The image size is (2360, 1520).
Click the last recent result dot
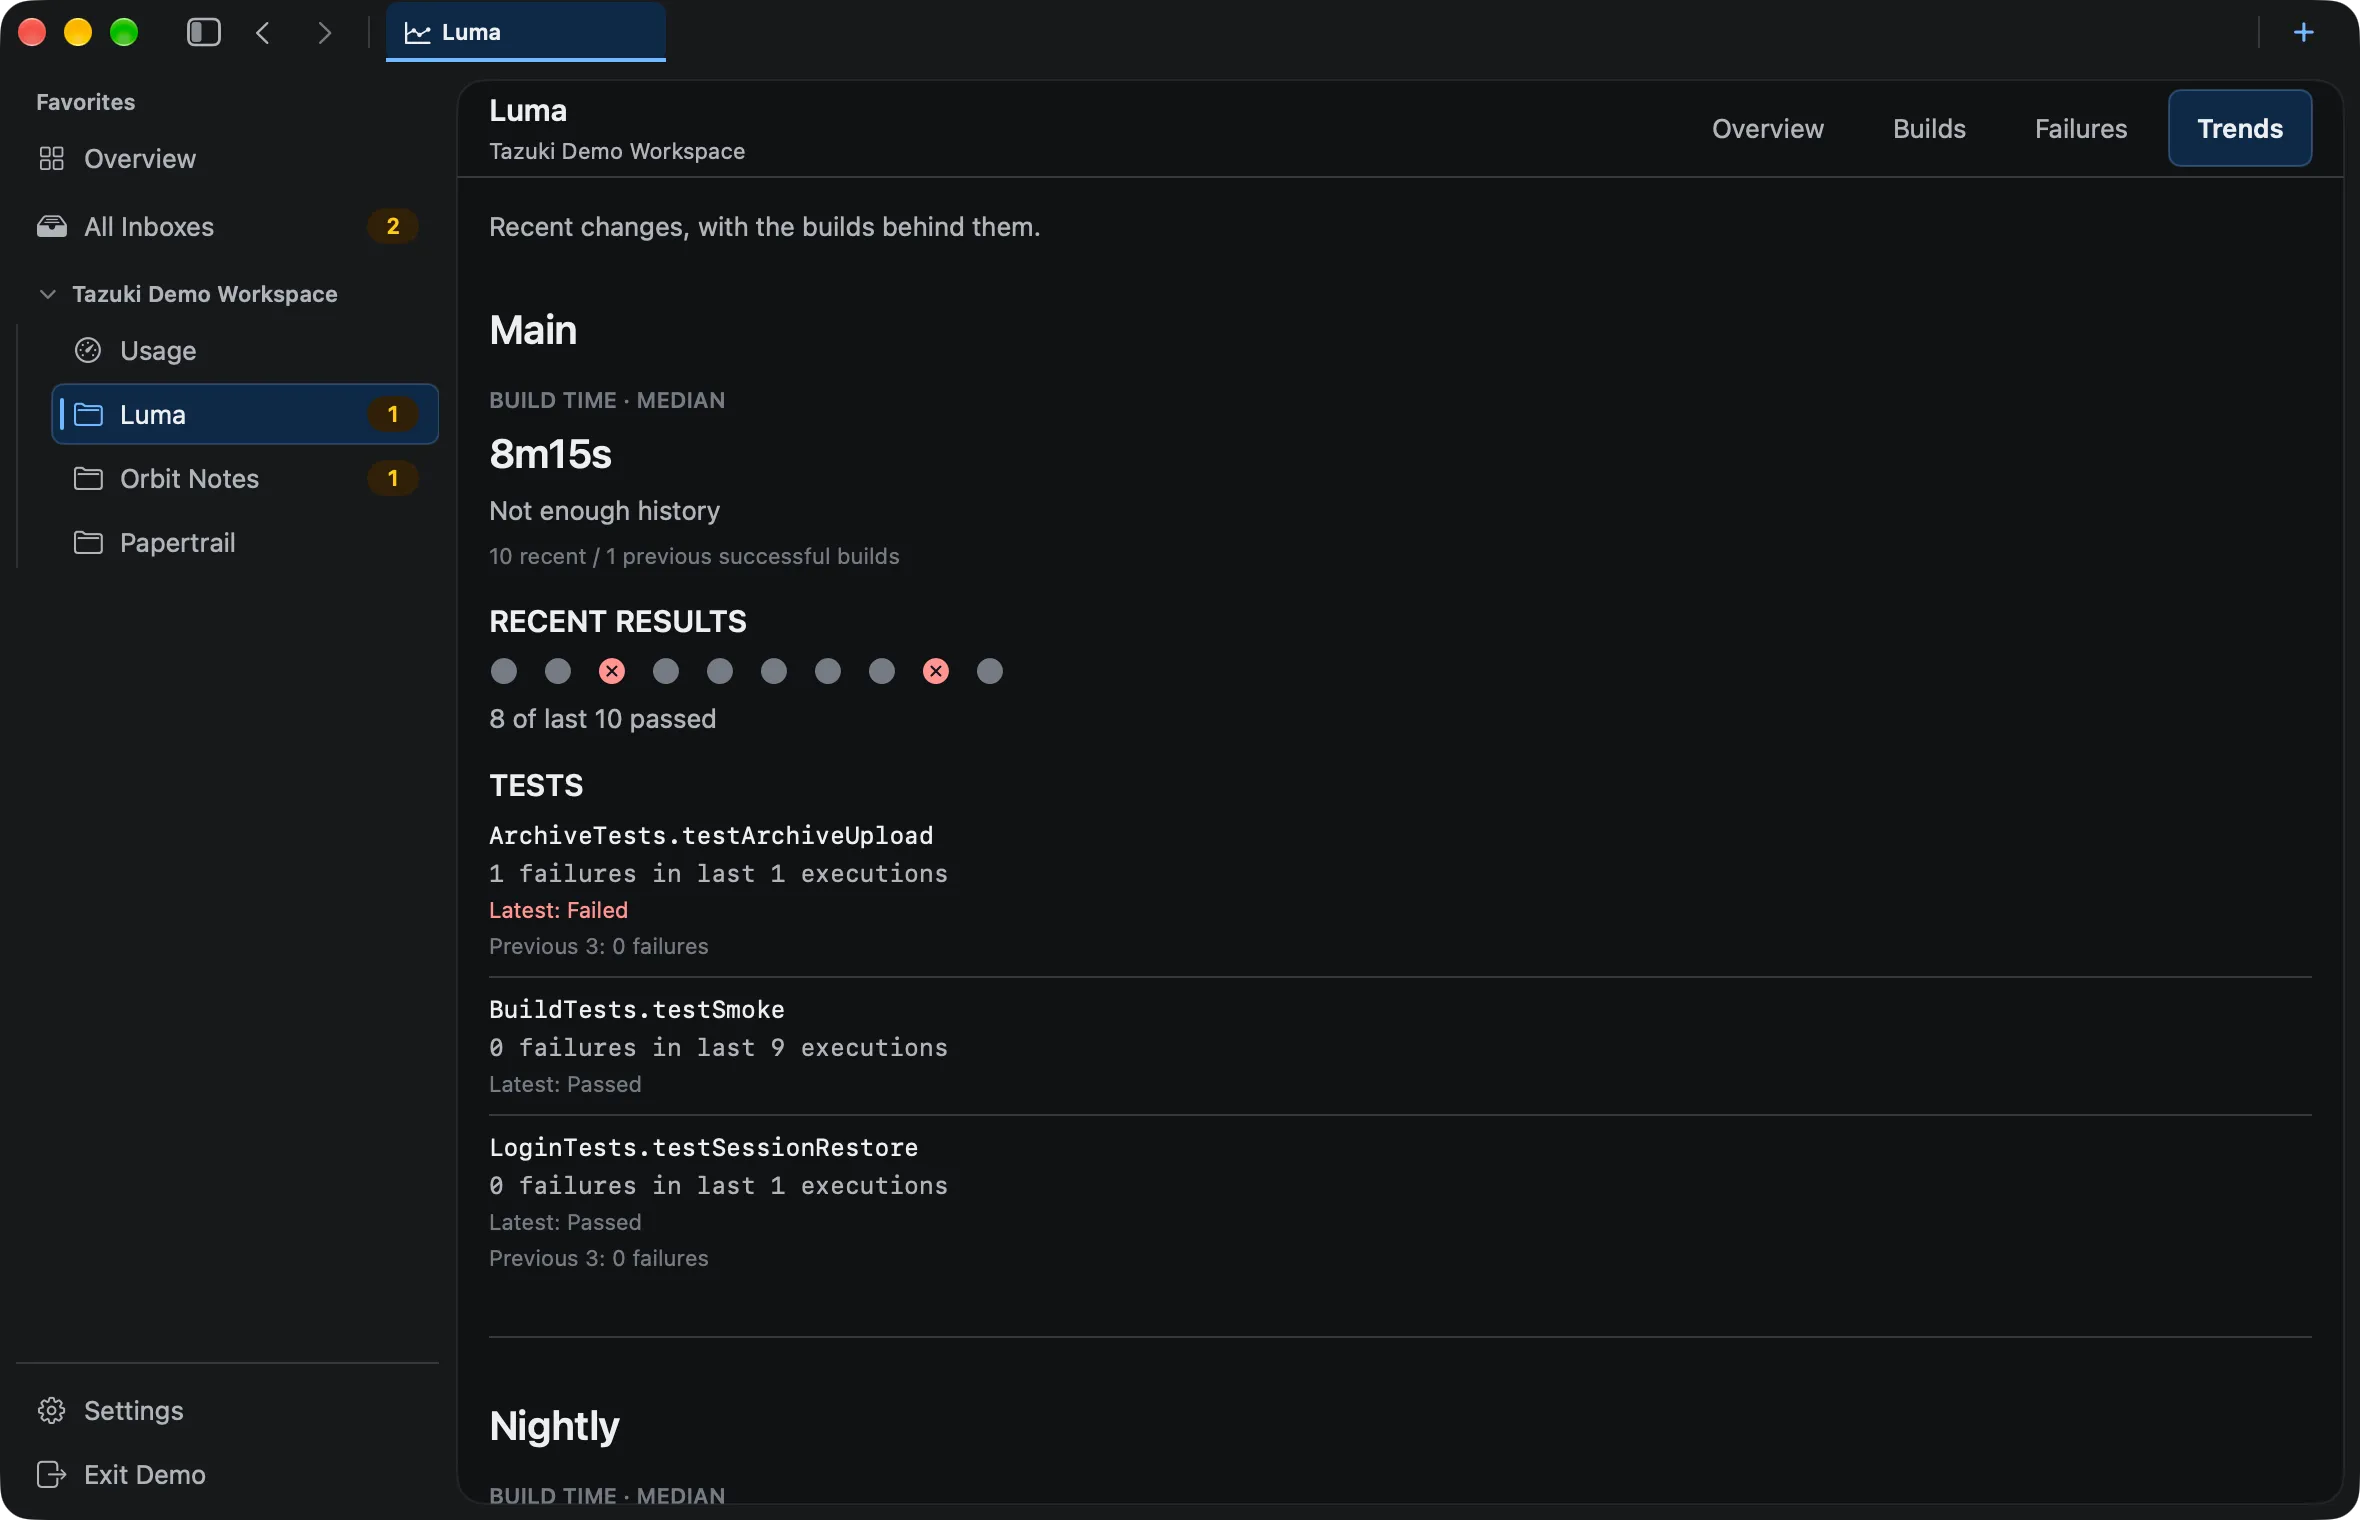pyautogui.click(x=990, y=671)
